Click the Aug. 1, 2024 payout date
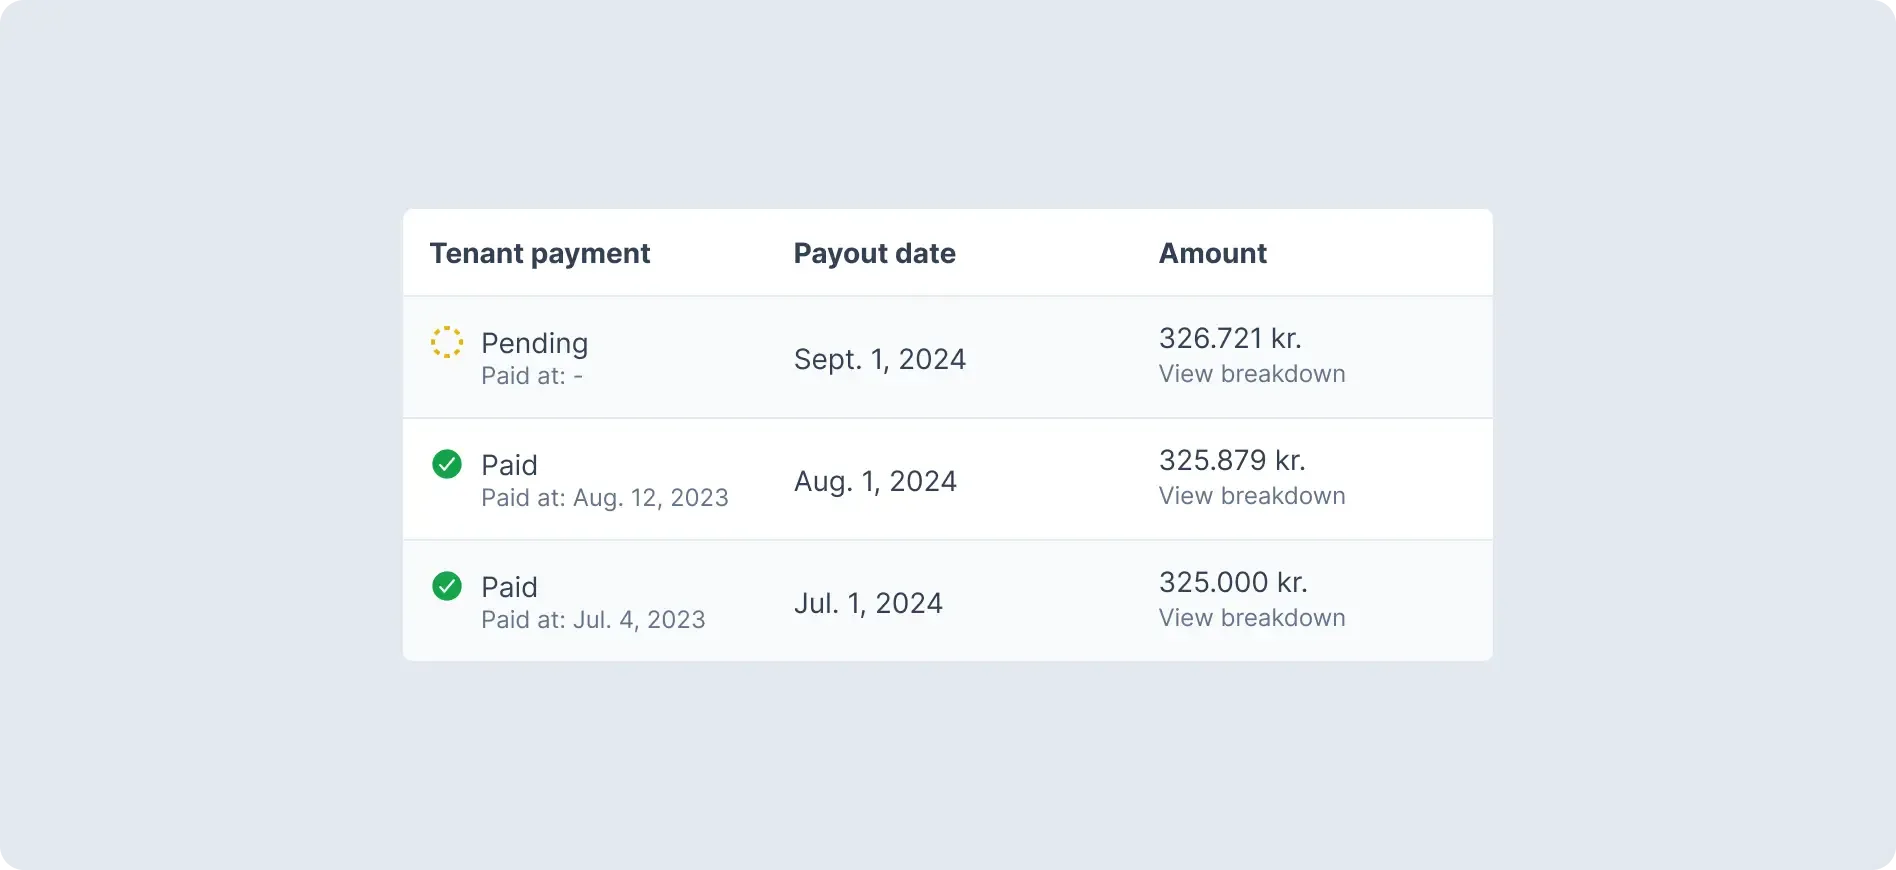Screen dimensions: 1896x870 coord(875,481)
